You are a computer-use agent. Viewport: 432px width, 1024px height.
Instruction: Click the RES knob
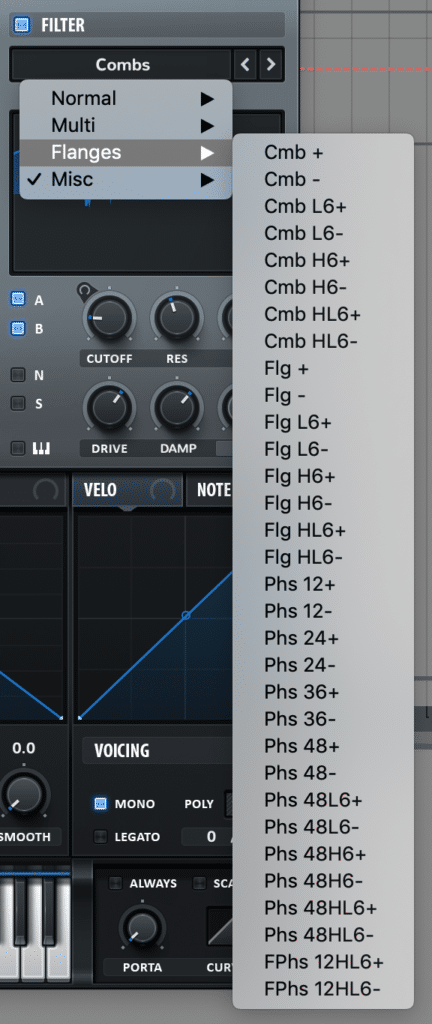(177, 318)
